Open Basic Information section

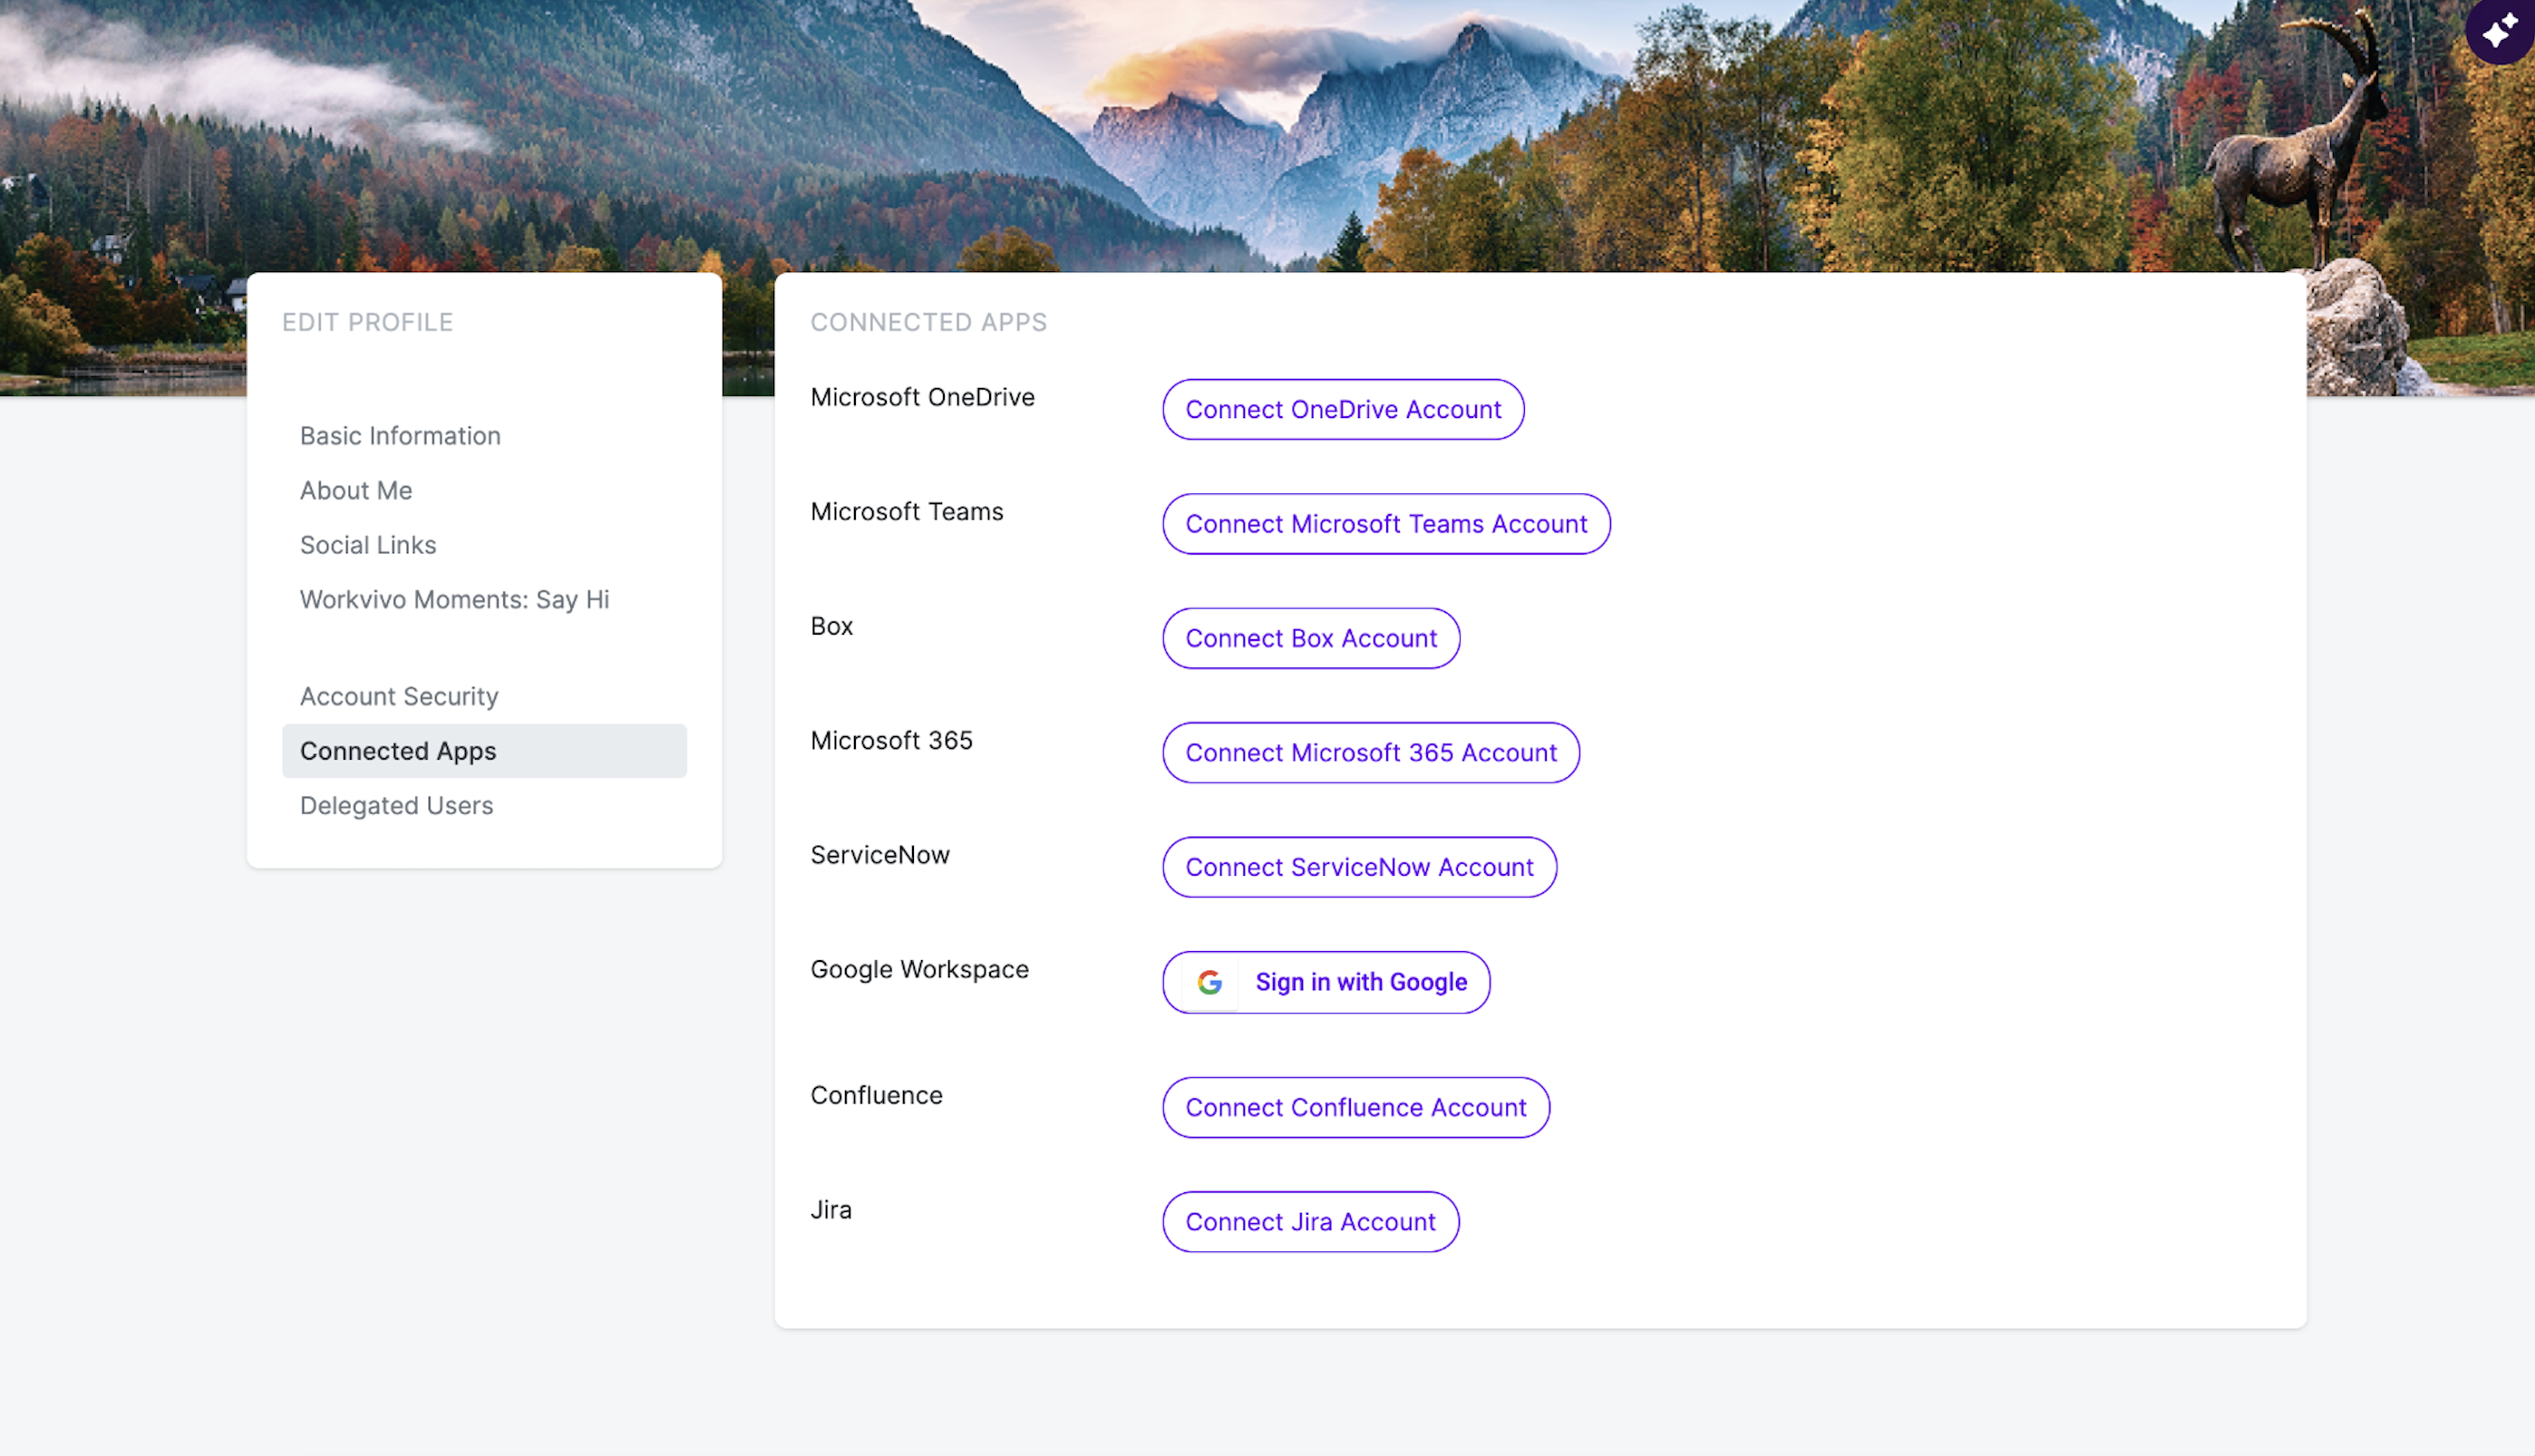tap(400, 436)
